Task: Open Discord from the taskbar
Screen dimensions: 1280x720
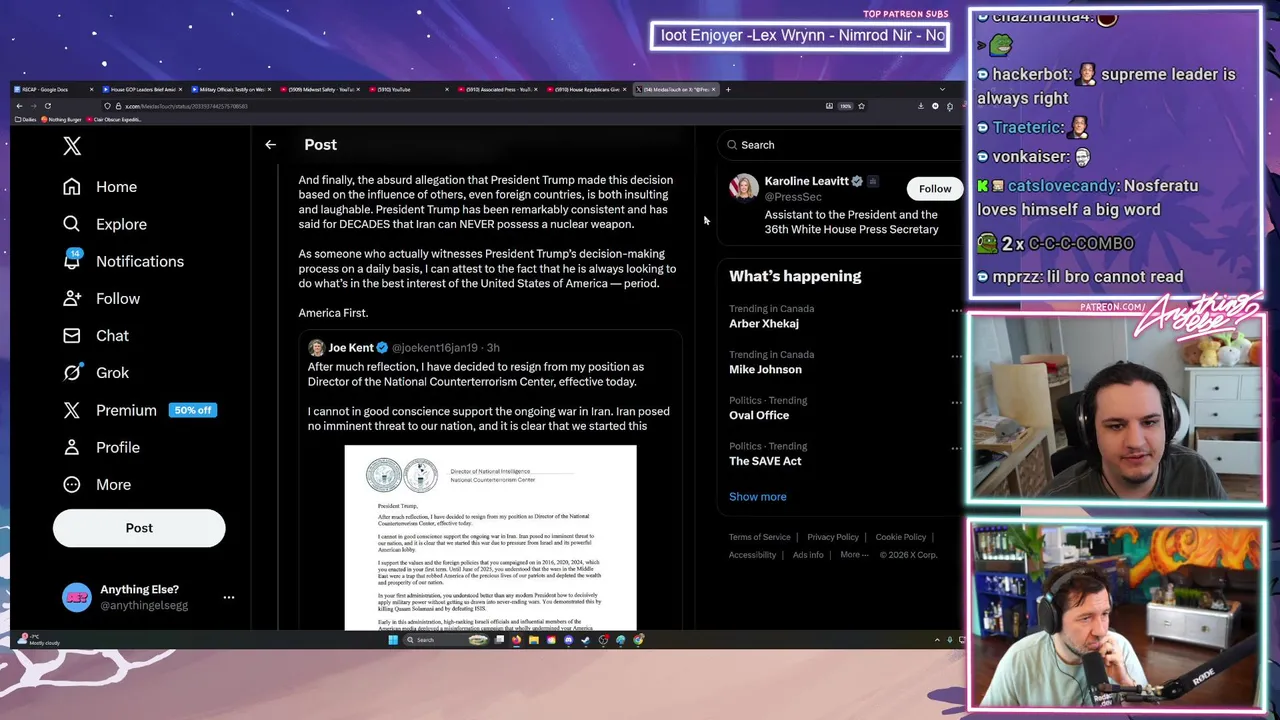Action: (x=568, y=640)
